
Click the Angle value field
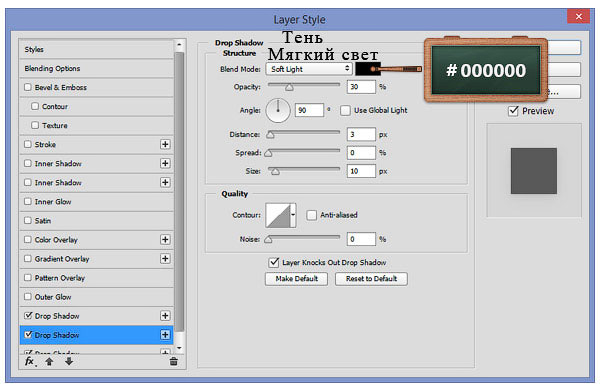tap(310, 110)
